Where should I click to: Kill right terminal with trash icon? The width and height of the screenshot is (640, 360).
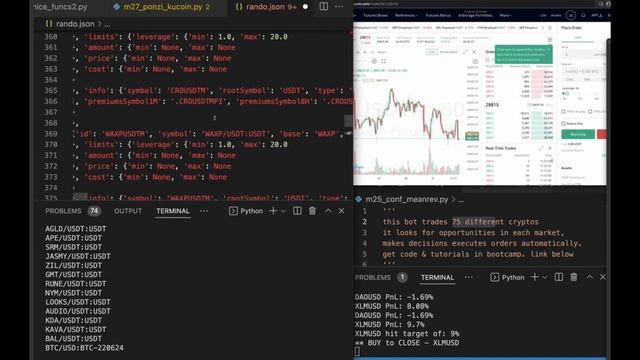pyautogui.click(x=573, y=277)
